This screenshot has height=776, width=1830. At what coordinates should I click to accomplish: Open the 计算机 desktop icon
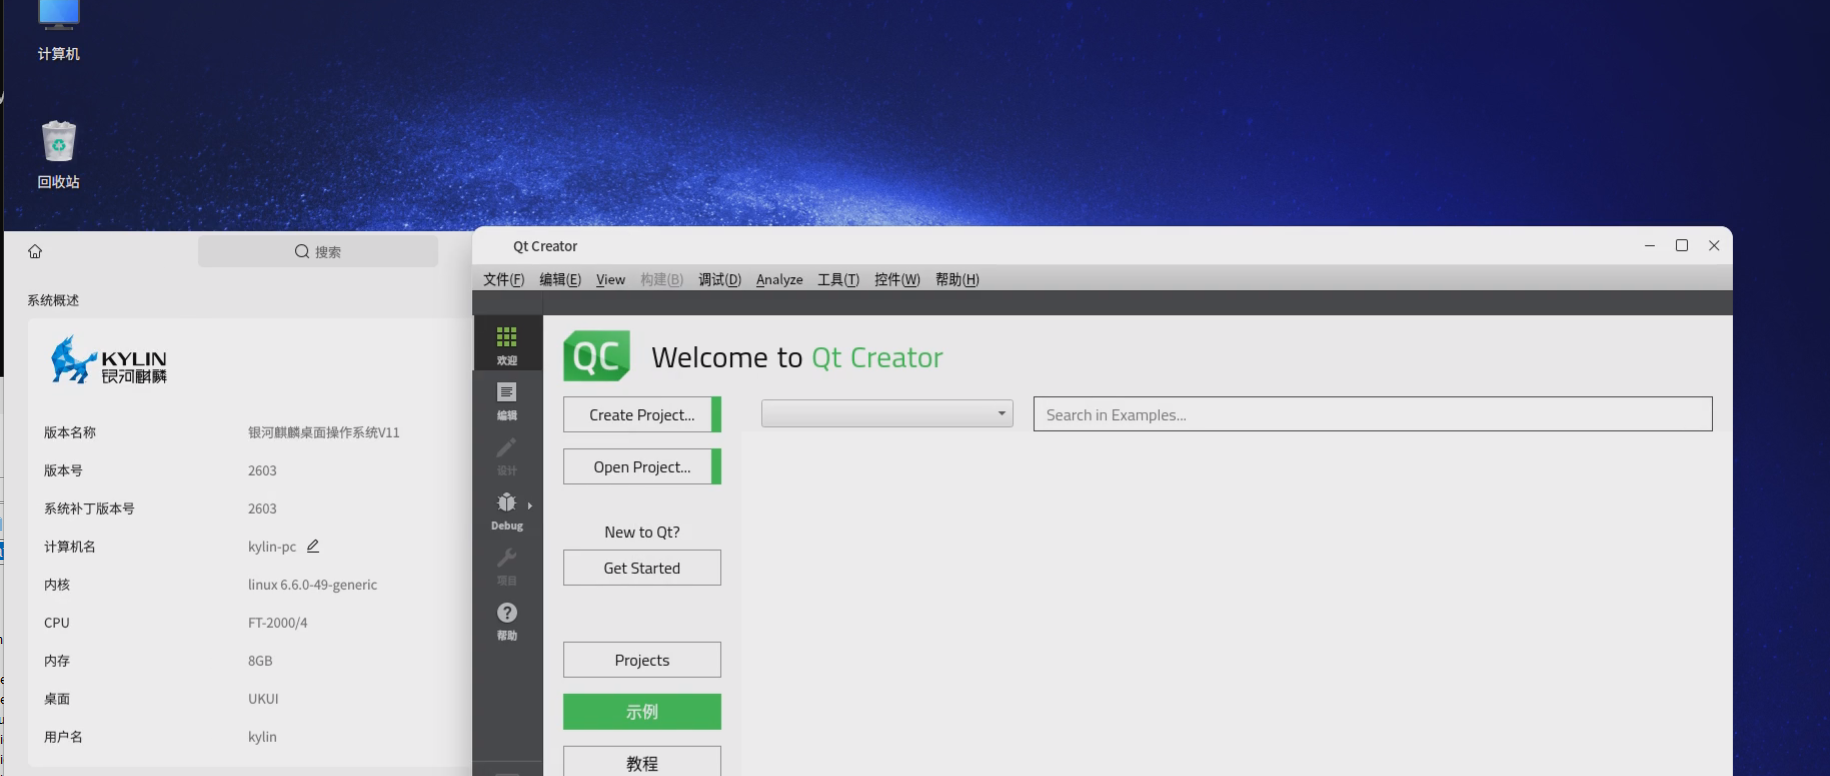click(x=58, y=32)
